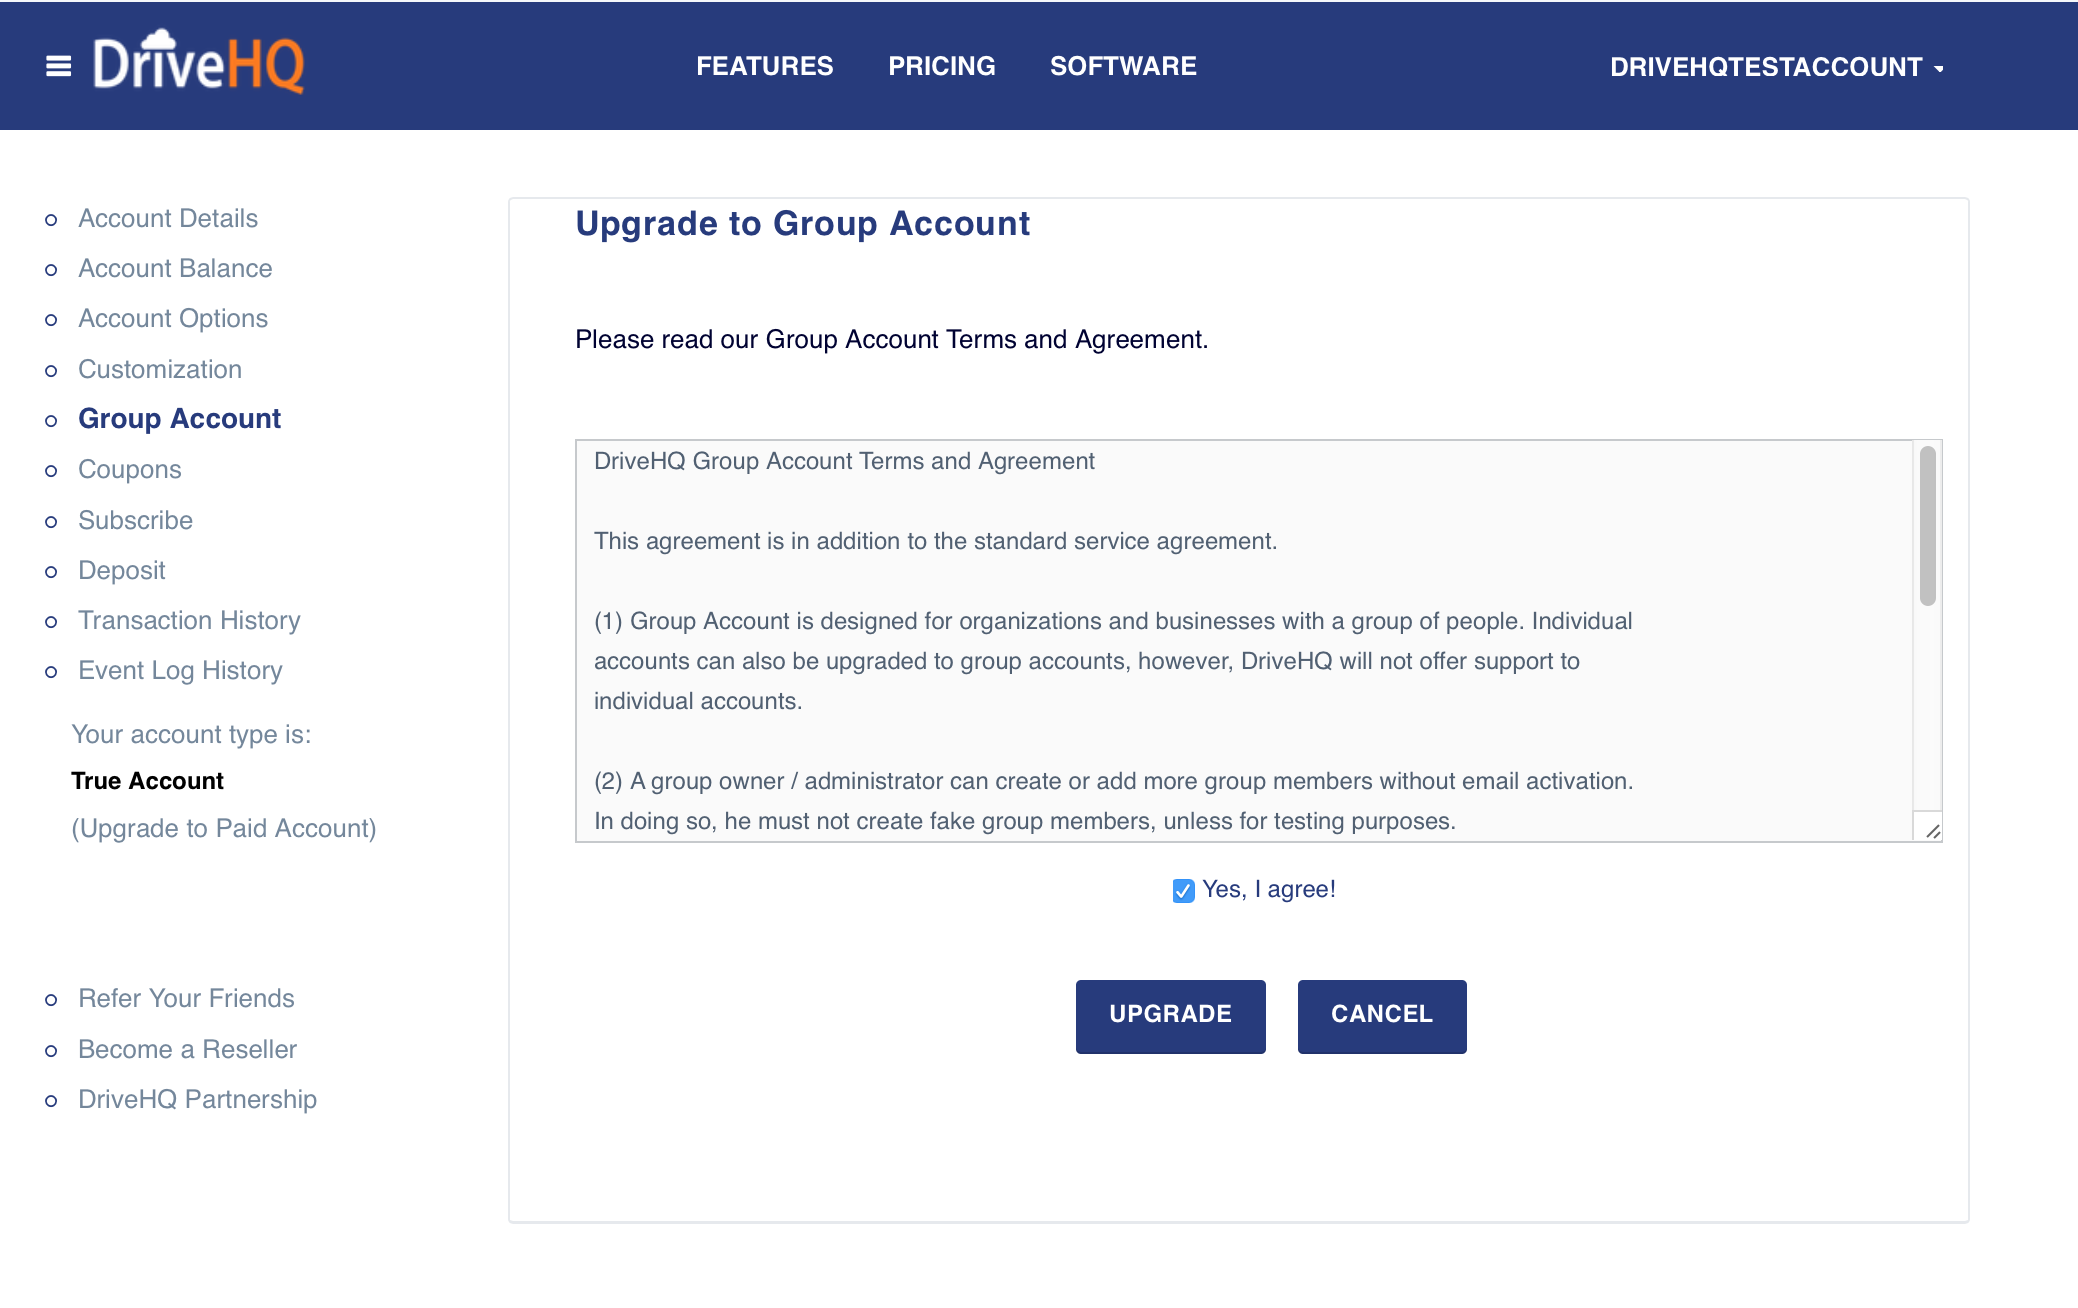The width and height of the screenshot is (2078, 1308).
Task: Open the Event Log History link
Action: pyautogui.click(x=180, y=670)
